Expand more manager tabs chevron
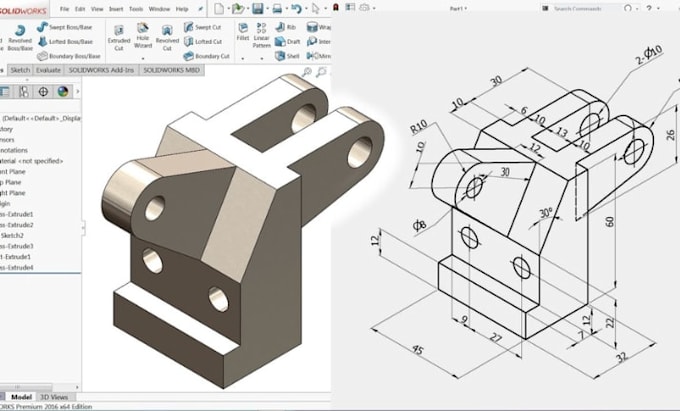The image size is (680, 411). 78,91
